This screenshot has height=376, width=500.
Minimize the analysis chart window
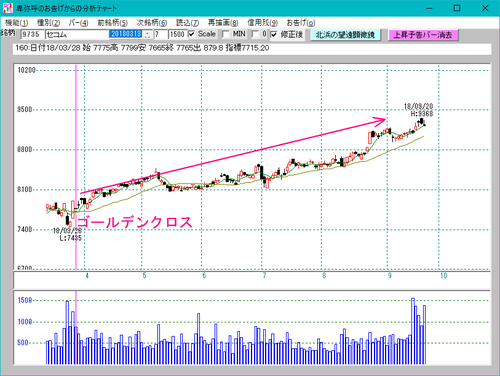click(x=429, y=8)
